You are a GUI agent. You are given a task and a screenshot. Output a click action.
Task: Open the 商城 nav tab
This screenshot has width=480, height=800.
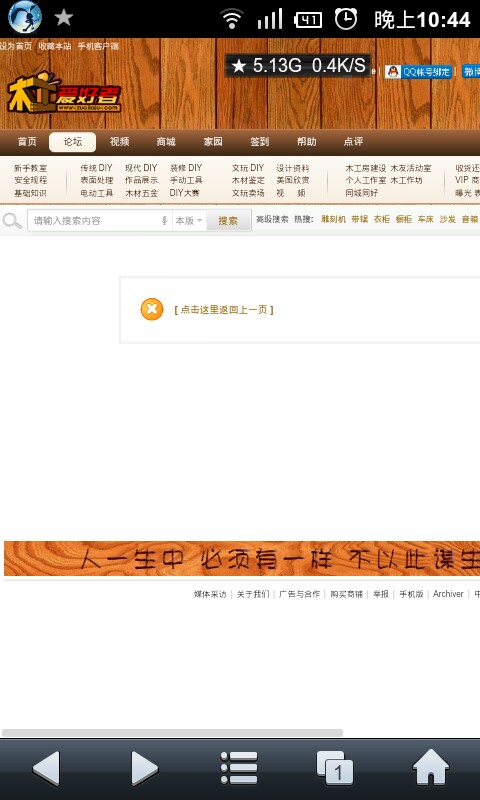coord(166,142)
